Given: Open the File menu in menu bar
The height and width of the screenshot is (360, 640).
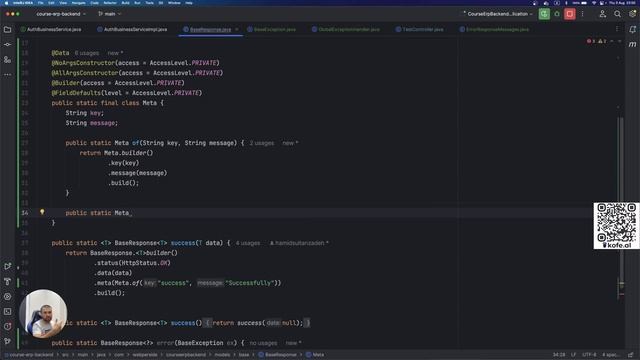Looking at the screenshot, I should coord(40,3).
